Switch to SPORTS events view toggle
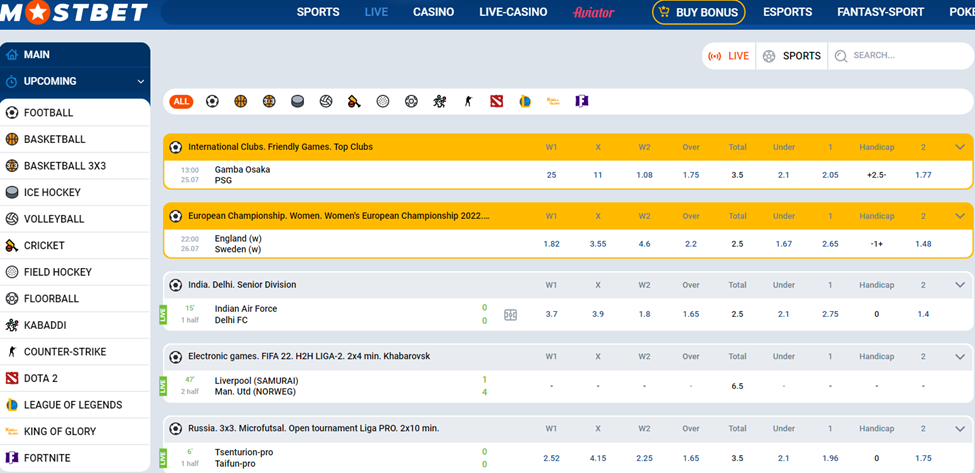The height and width of the screenshot is (473, 975). 792,56
